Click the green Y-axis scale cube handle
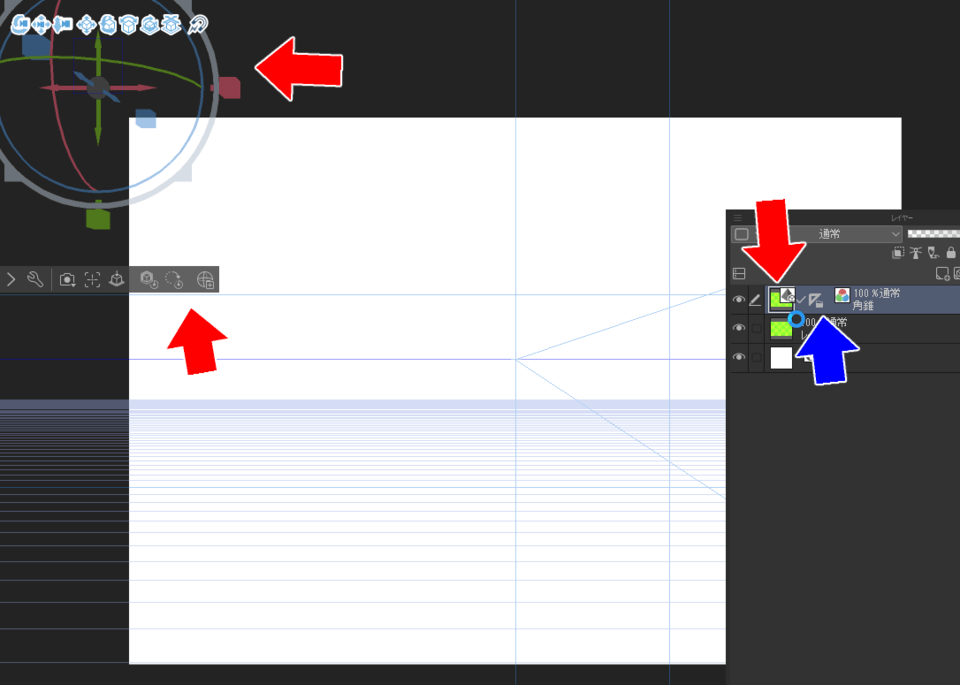 pyautogui.click(x=98, y=219)
